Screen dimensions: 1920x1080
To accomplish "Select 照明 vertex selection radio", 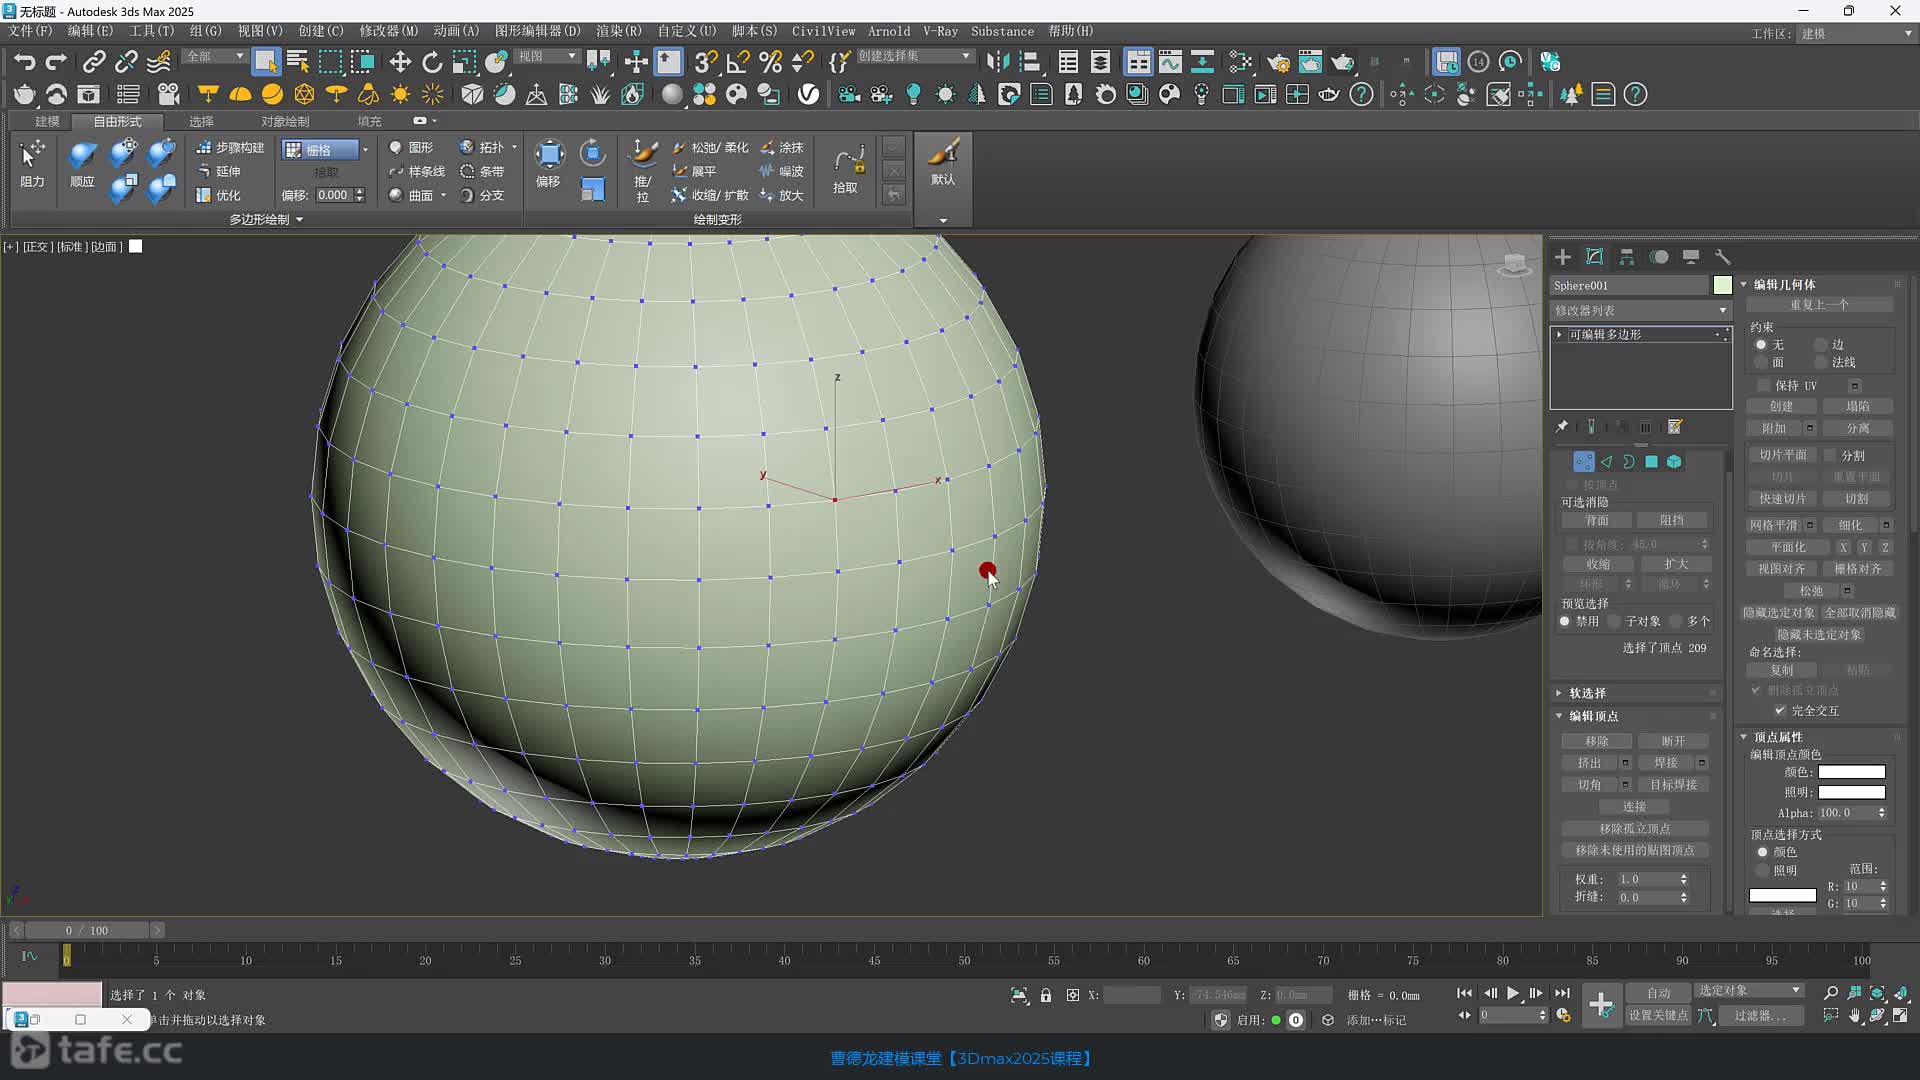I will pyautogui.click(x=1763, y=871).
